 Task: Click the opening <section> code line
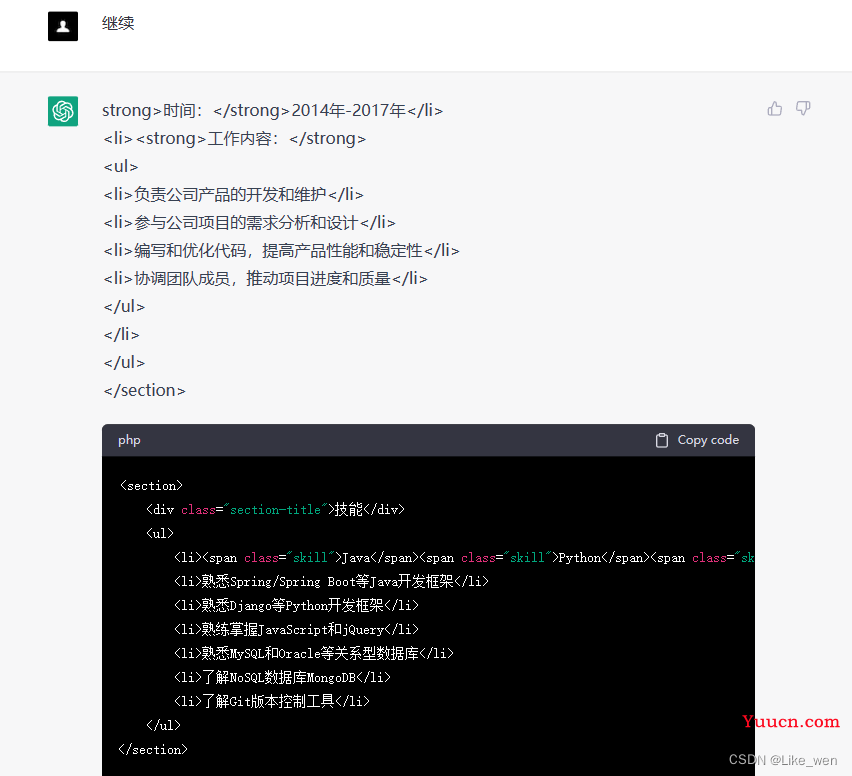[151, 486]
